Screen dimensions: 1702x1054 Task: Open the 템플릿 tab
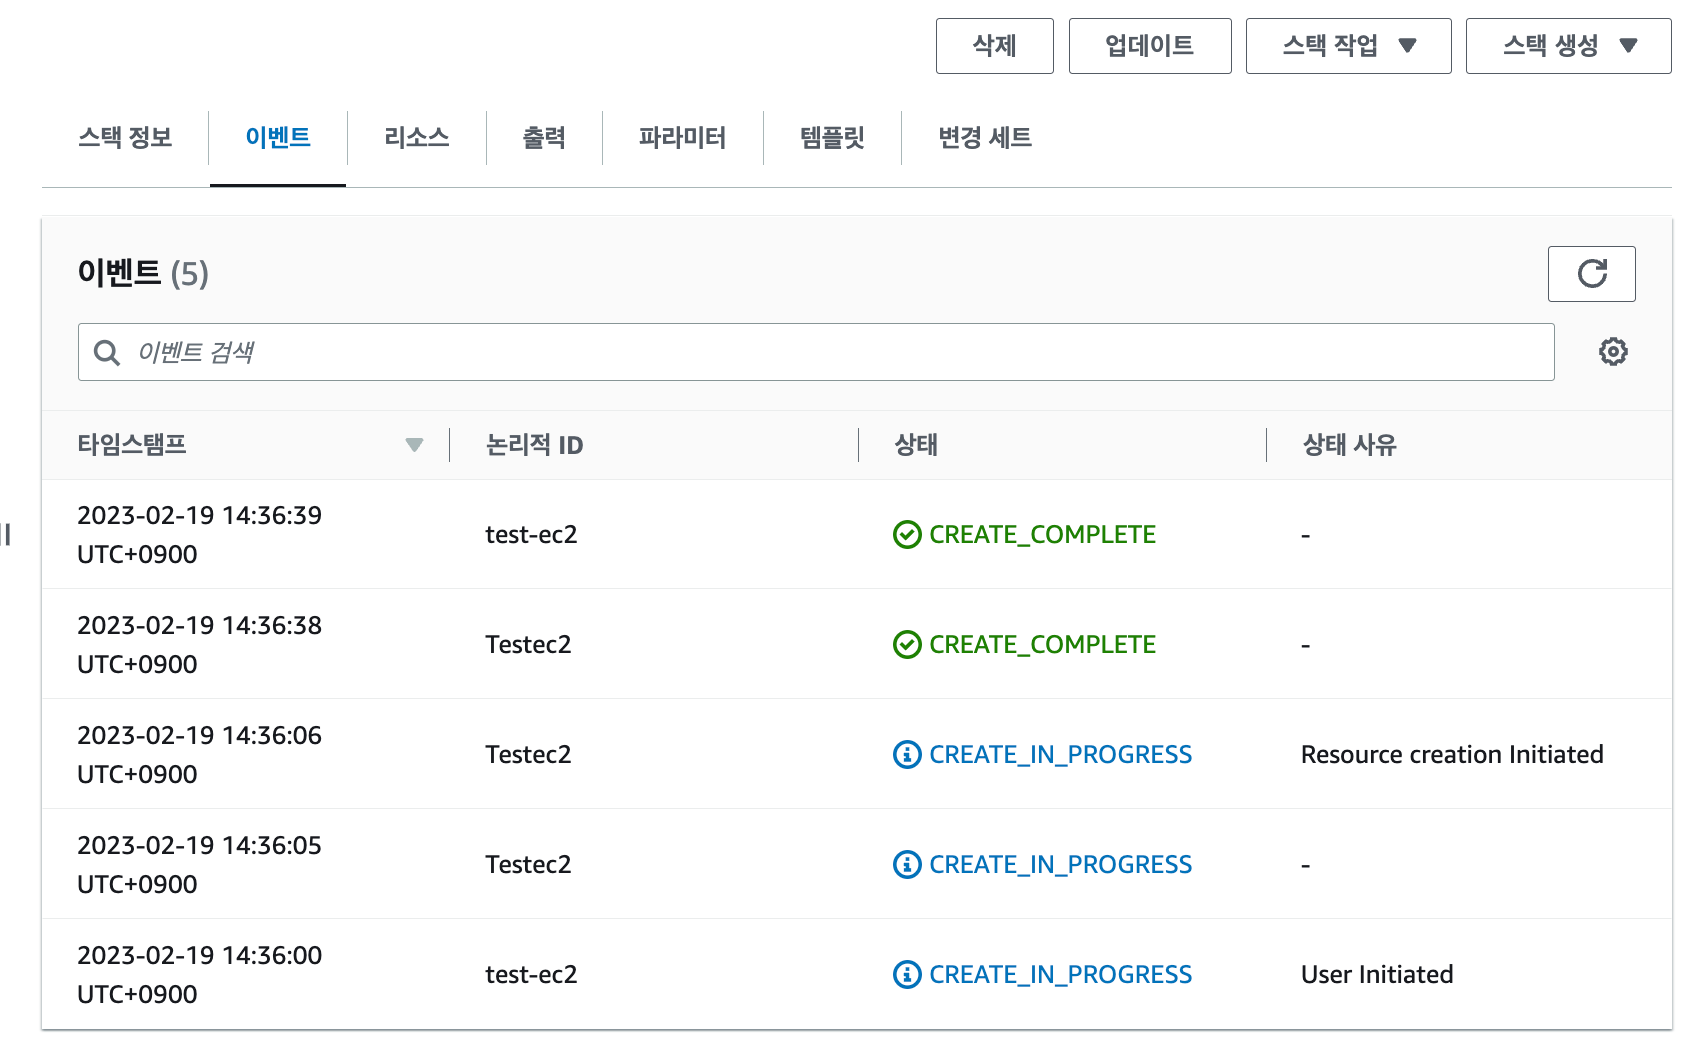833,138
